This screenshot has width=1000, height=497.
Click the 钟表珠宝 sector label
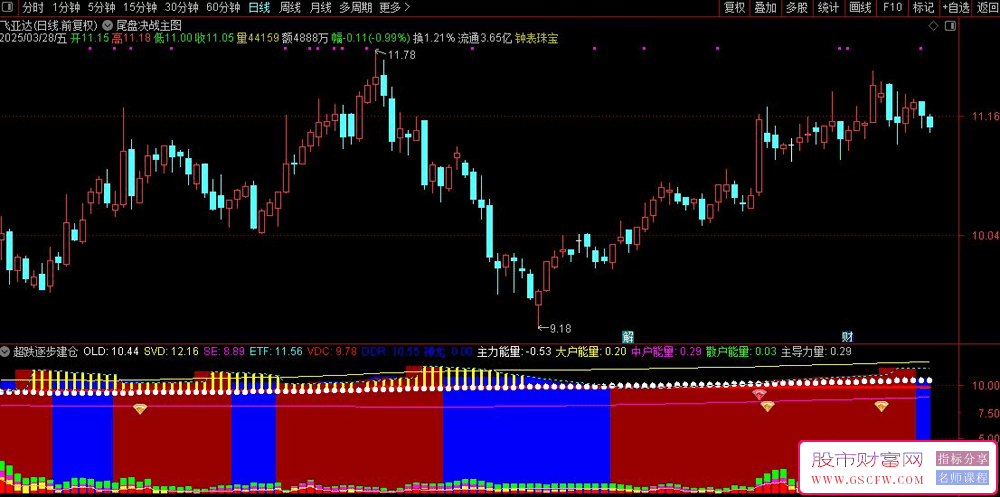[536, 38]
